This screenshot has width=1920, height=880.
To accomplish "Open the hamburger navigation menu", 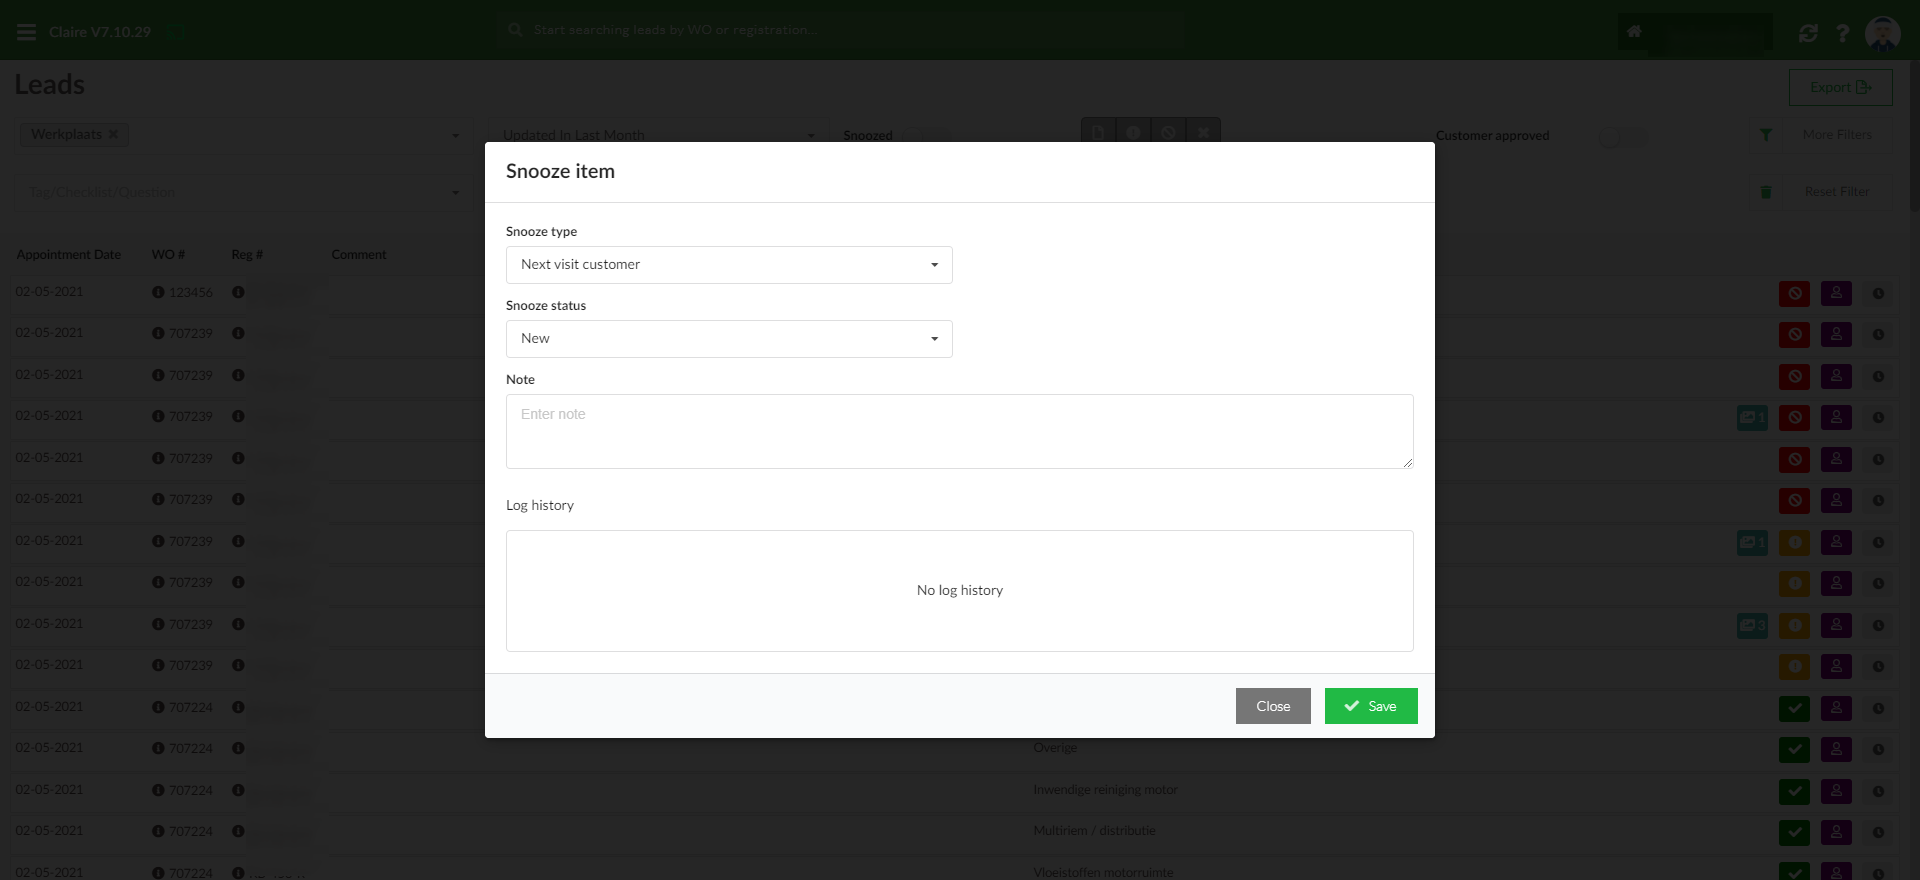I will click(x=27, y=32).
